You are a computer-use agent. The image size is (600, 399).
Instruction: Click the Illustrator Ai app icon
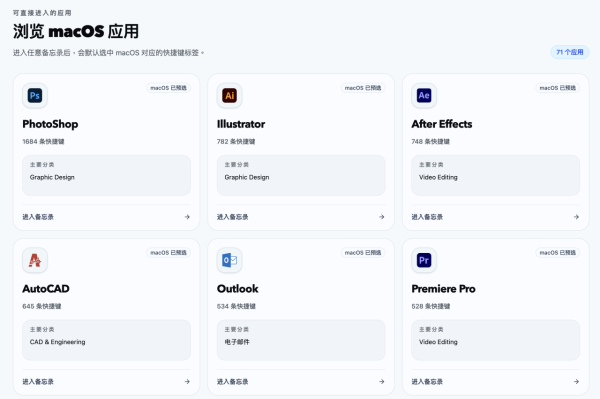click(x=230, y=96)
